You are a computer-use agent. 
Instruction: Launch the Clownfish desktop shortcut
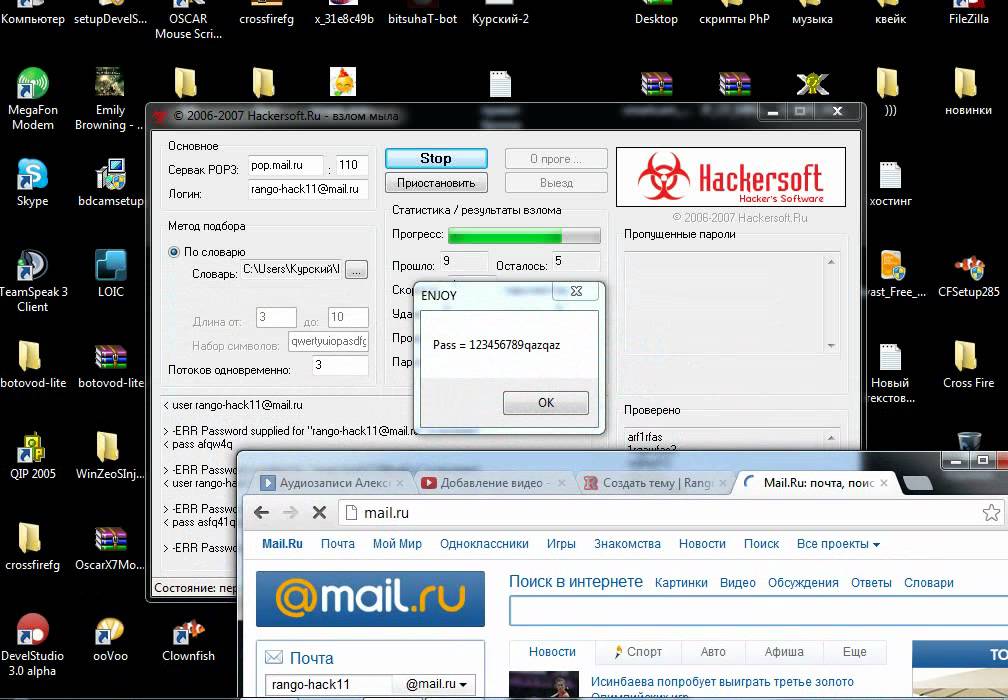188,638
